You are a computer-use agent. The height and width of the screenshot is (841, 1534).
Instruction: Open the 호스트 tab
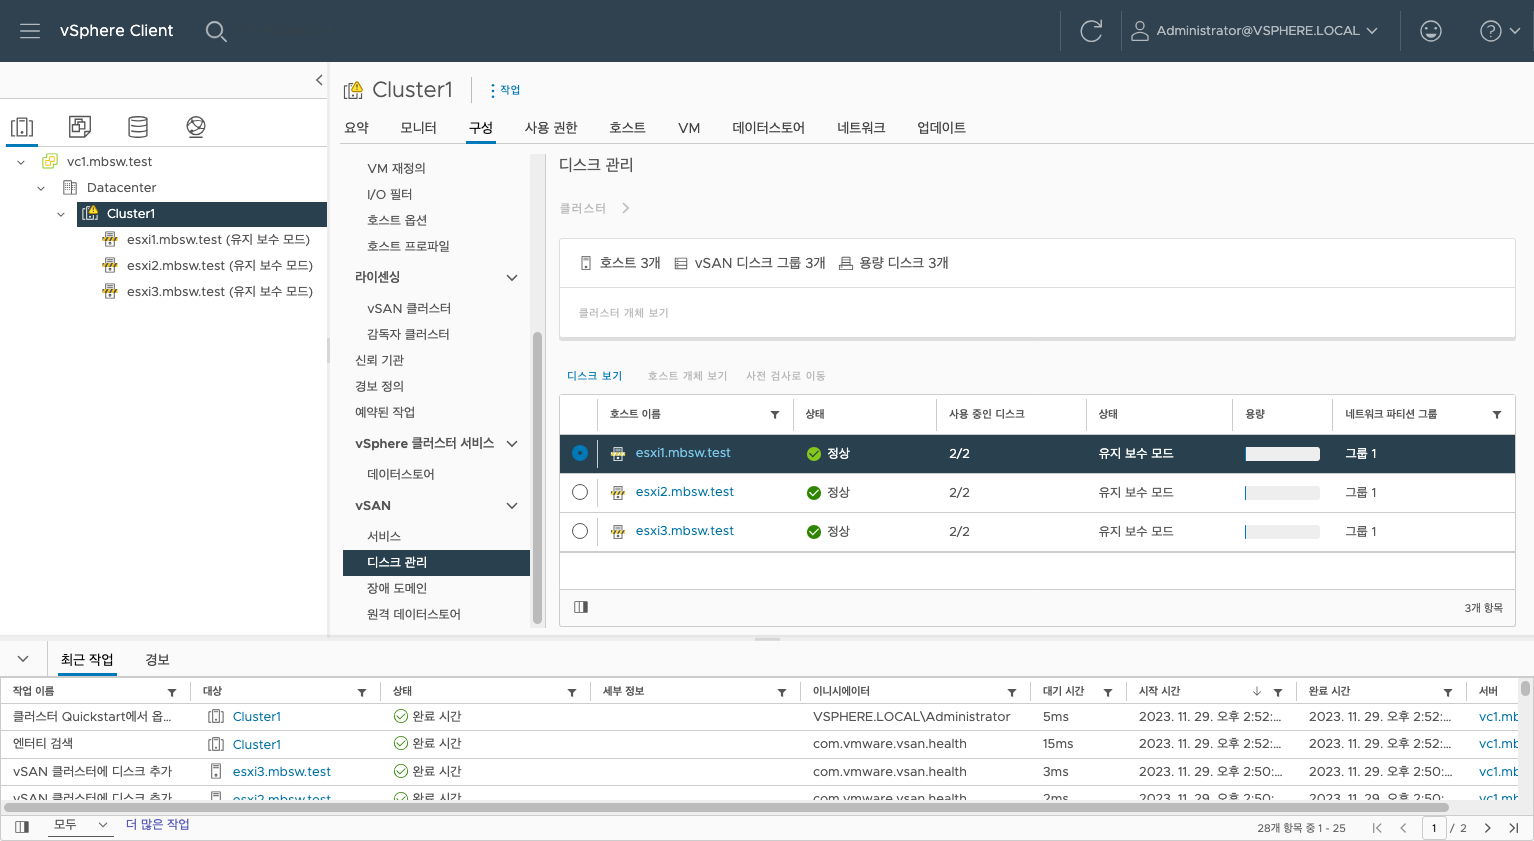tap(627, 128)
